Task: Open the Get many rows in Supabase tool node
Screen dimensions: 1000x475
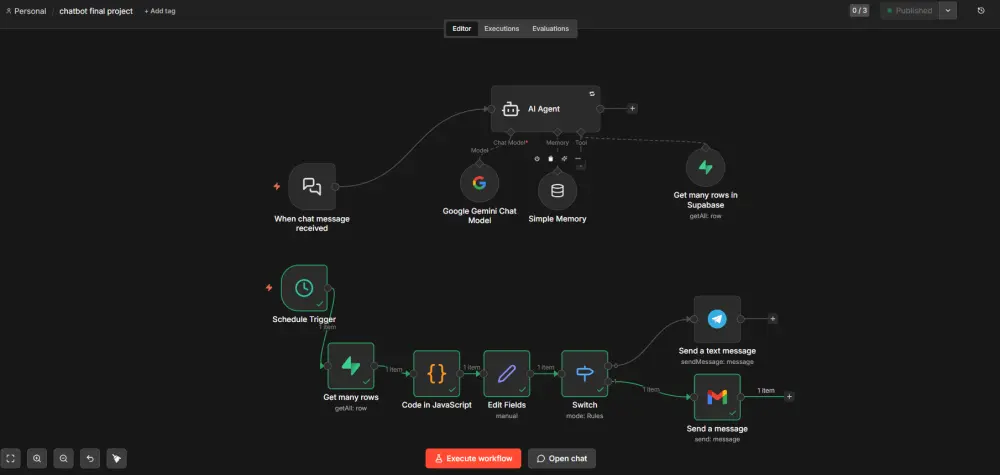Action: [x=705, y=168]
